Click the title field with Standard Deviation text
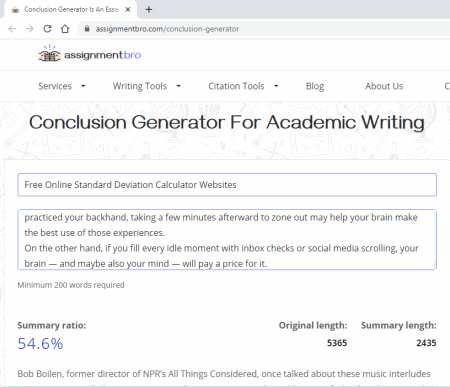Image resolution: width=450 pixels, height=387 pixels. tap(227, 185)
